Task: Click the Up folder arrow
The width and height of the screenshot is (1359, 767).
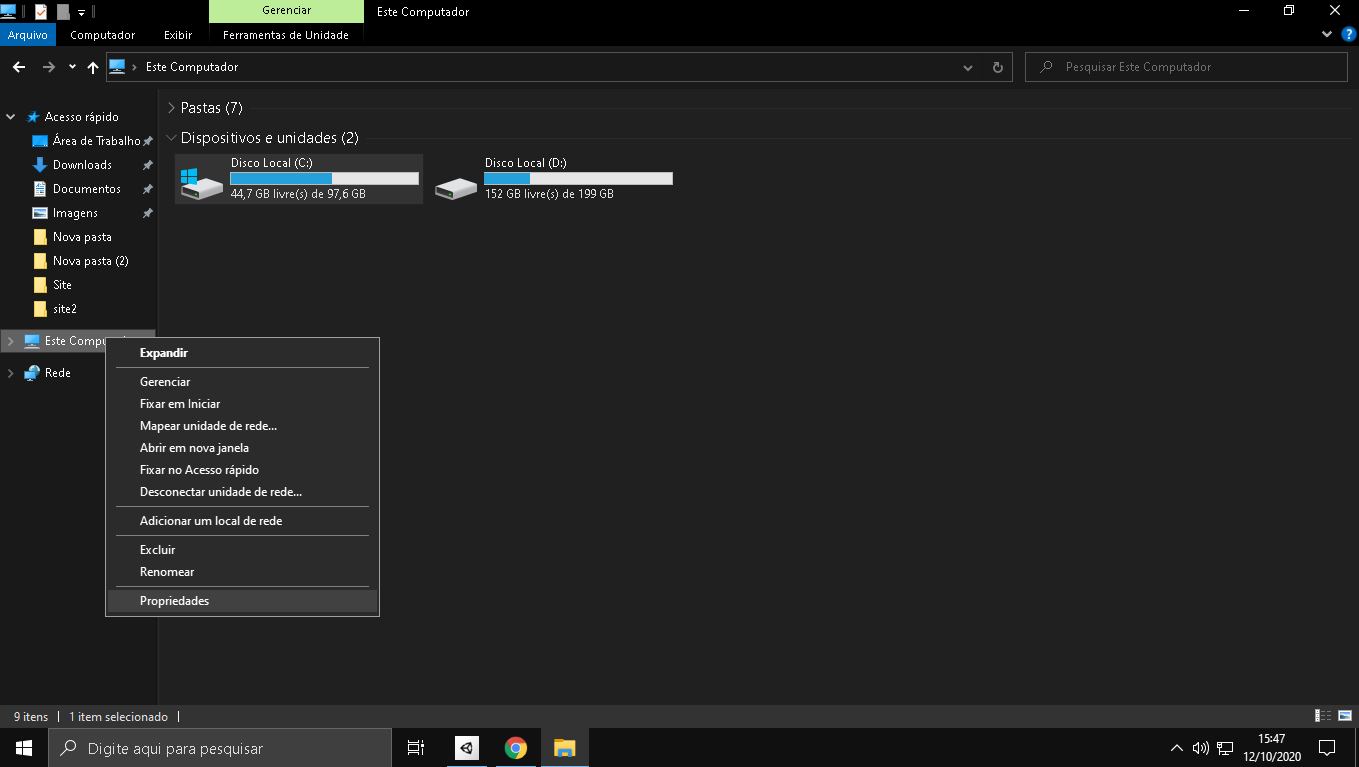Action: [93, 67]
